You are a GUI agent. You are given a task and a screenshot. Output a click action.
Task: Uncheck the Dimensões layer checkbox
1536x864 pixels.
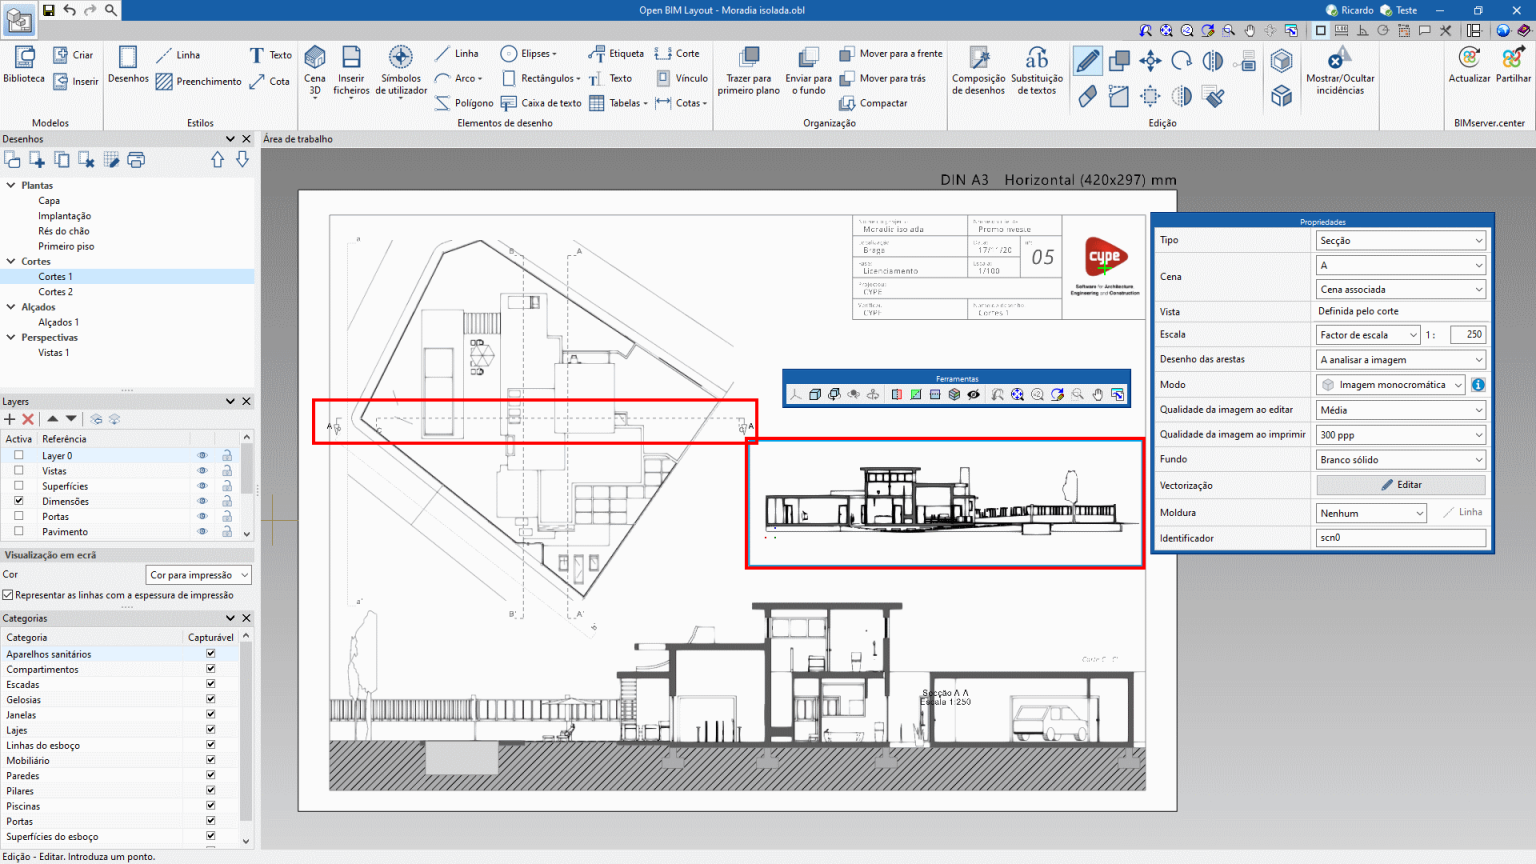coord(18,501)
